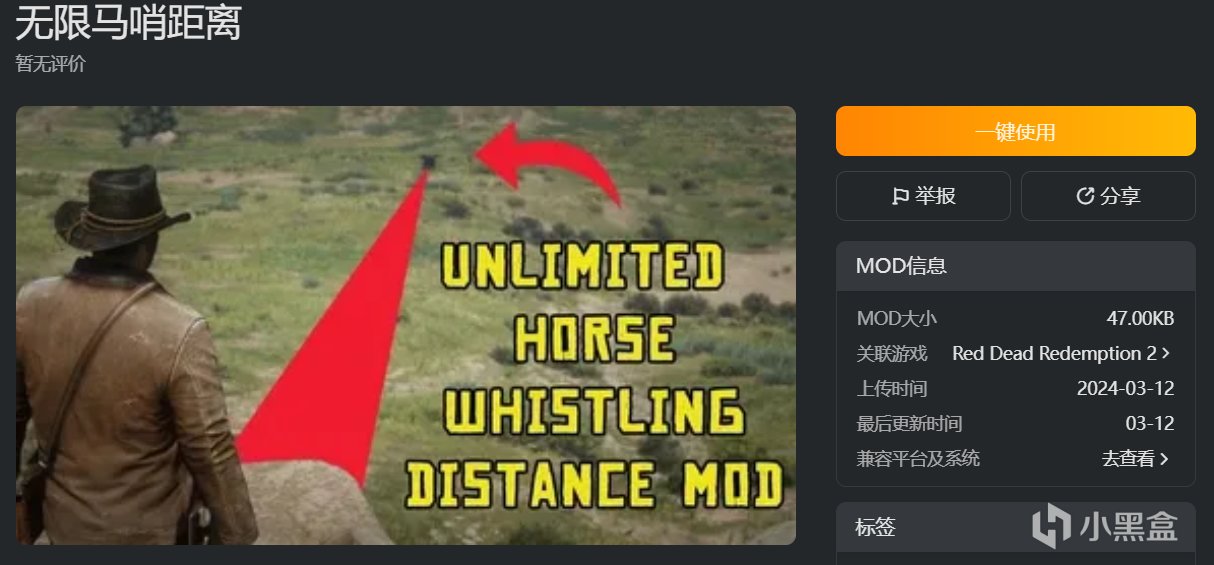
Task: Click the upload date 2024-03-12
Action: [1125, 389]
